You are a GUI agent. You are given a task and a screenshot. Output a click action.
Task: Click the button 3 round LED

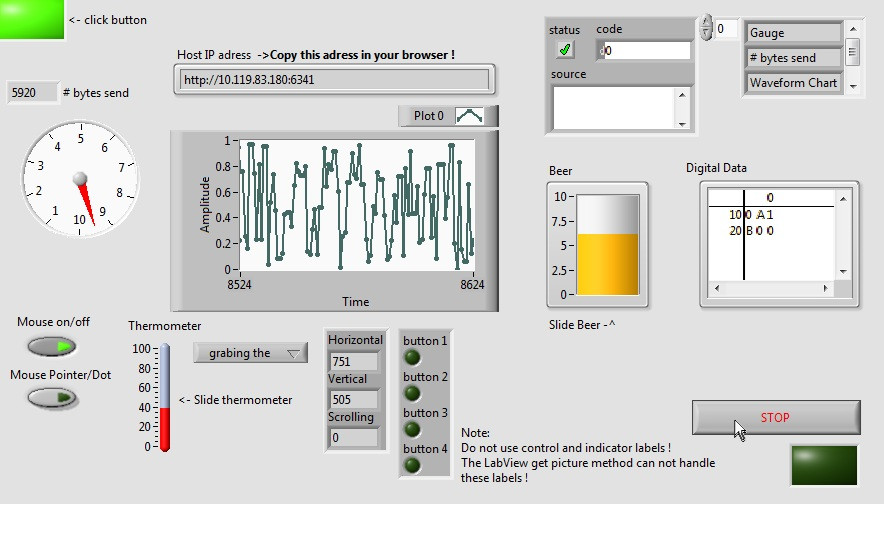point(412,430)
